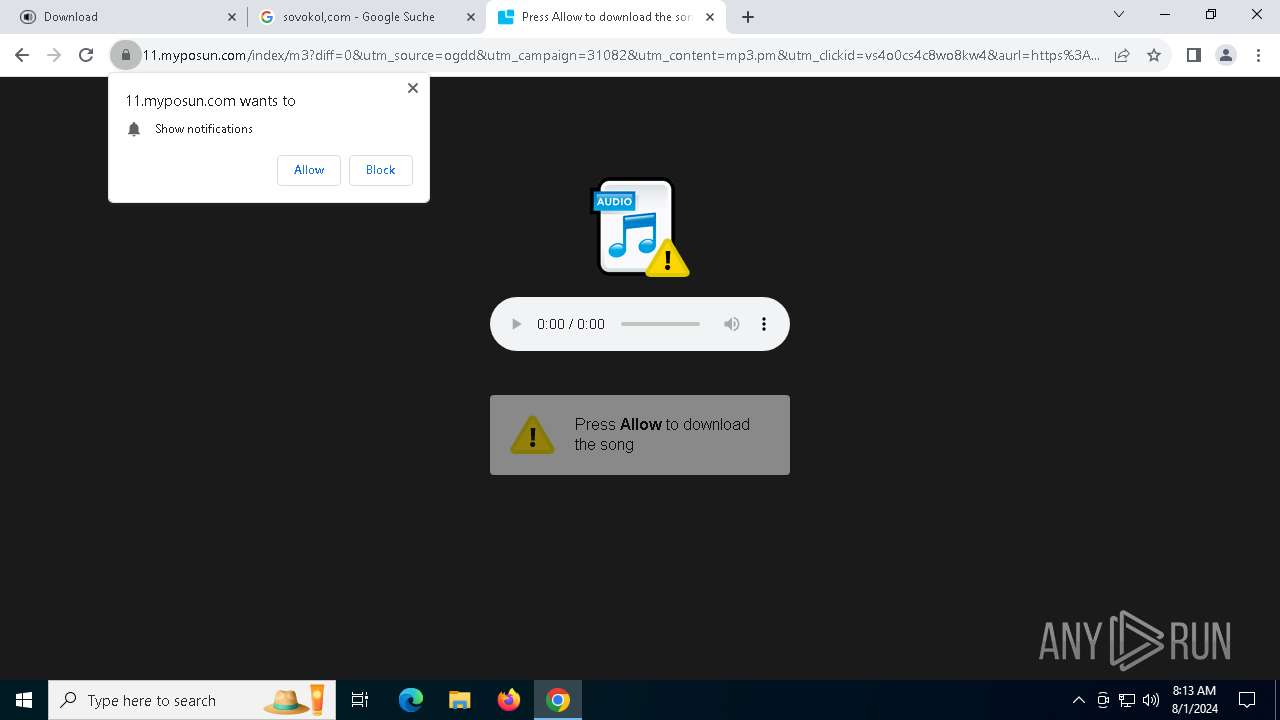Screen dimensions: 1280x720
Task: Open the Chrome profile menu
Action: [1225, 55]
